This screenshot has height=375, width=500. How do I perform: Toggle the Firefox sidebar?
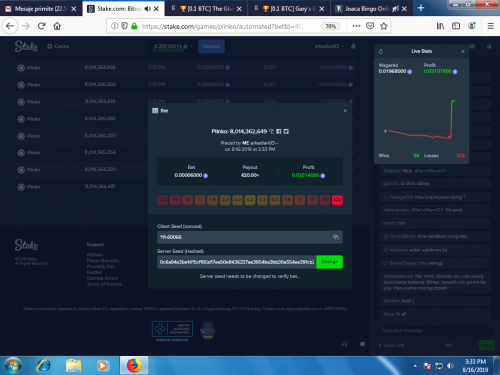pos(456,26)
